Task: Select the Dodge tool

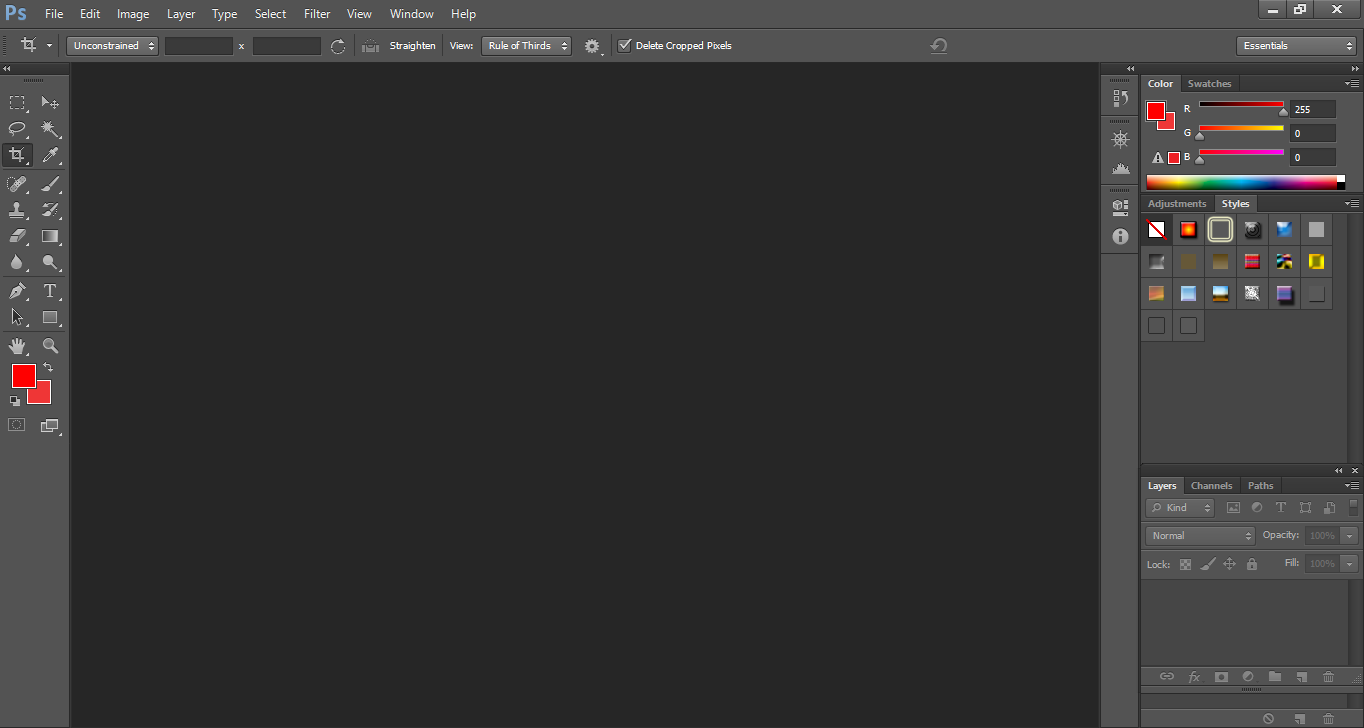Action: 50,263
